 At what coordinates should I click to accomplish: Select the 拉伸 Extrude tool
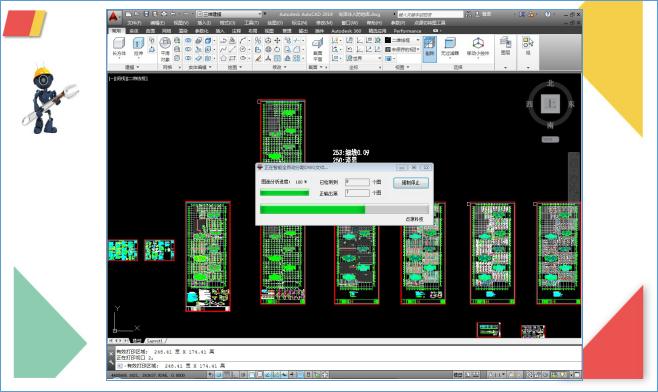coord(138,46)
